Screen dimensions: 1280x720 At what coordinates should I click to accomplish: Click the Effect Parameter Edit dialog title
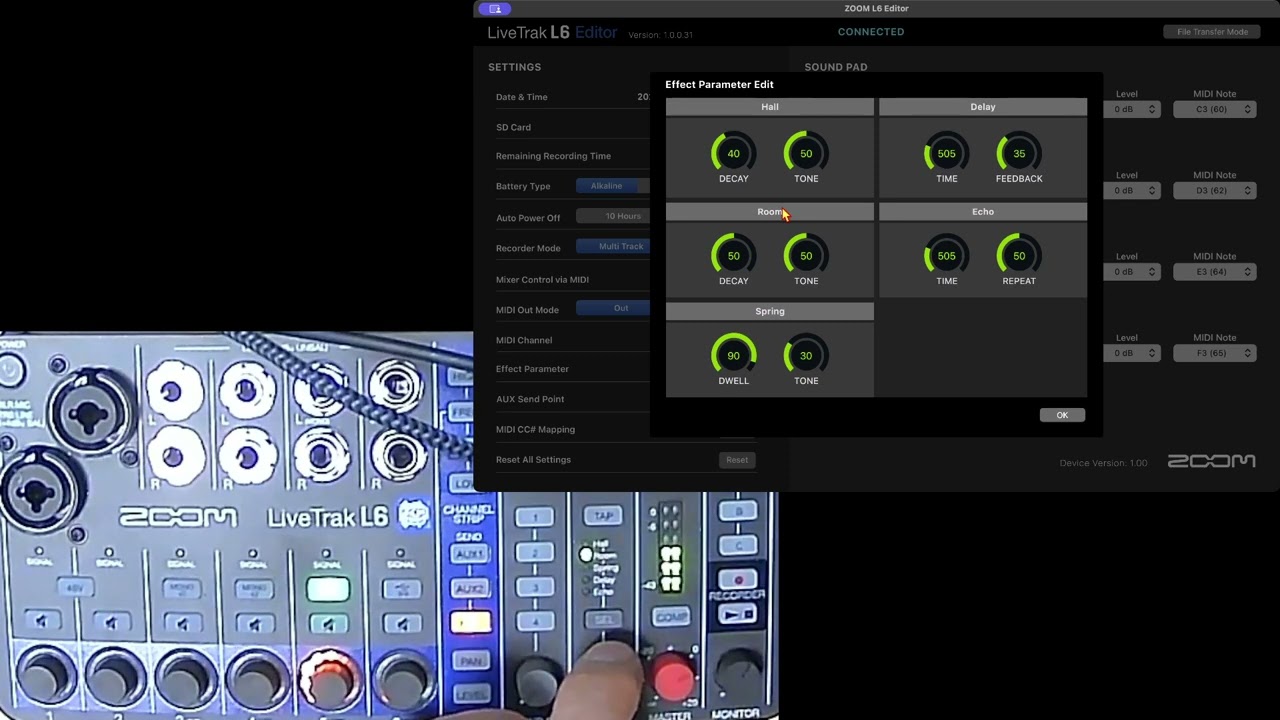tap(719, 85)
